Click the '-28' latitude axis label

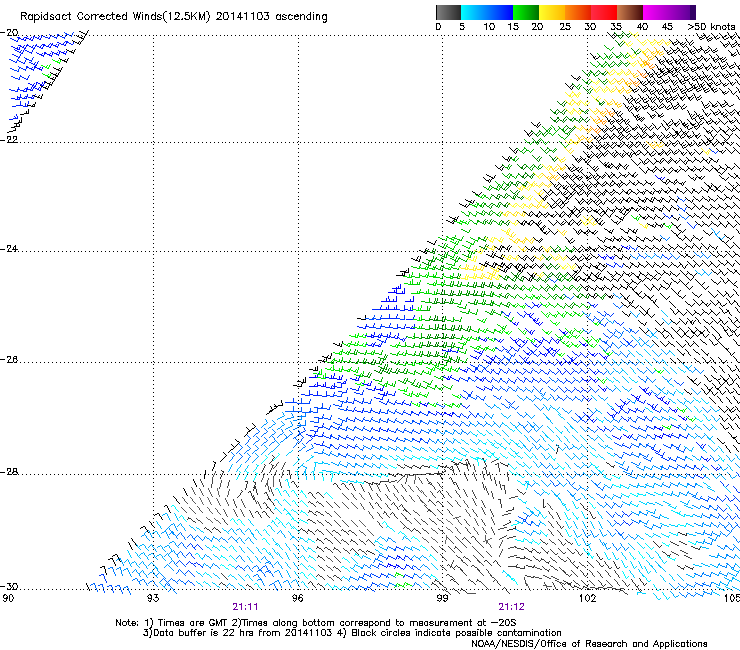(9, 472)
